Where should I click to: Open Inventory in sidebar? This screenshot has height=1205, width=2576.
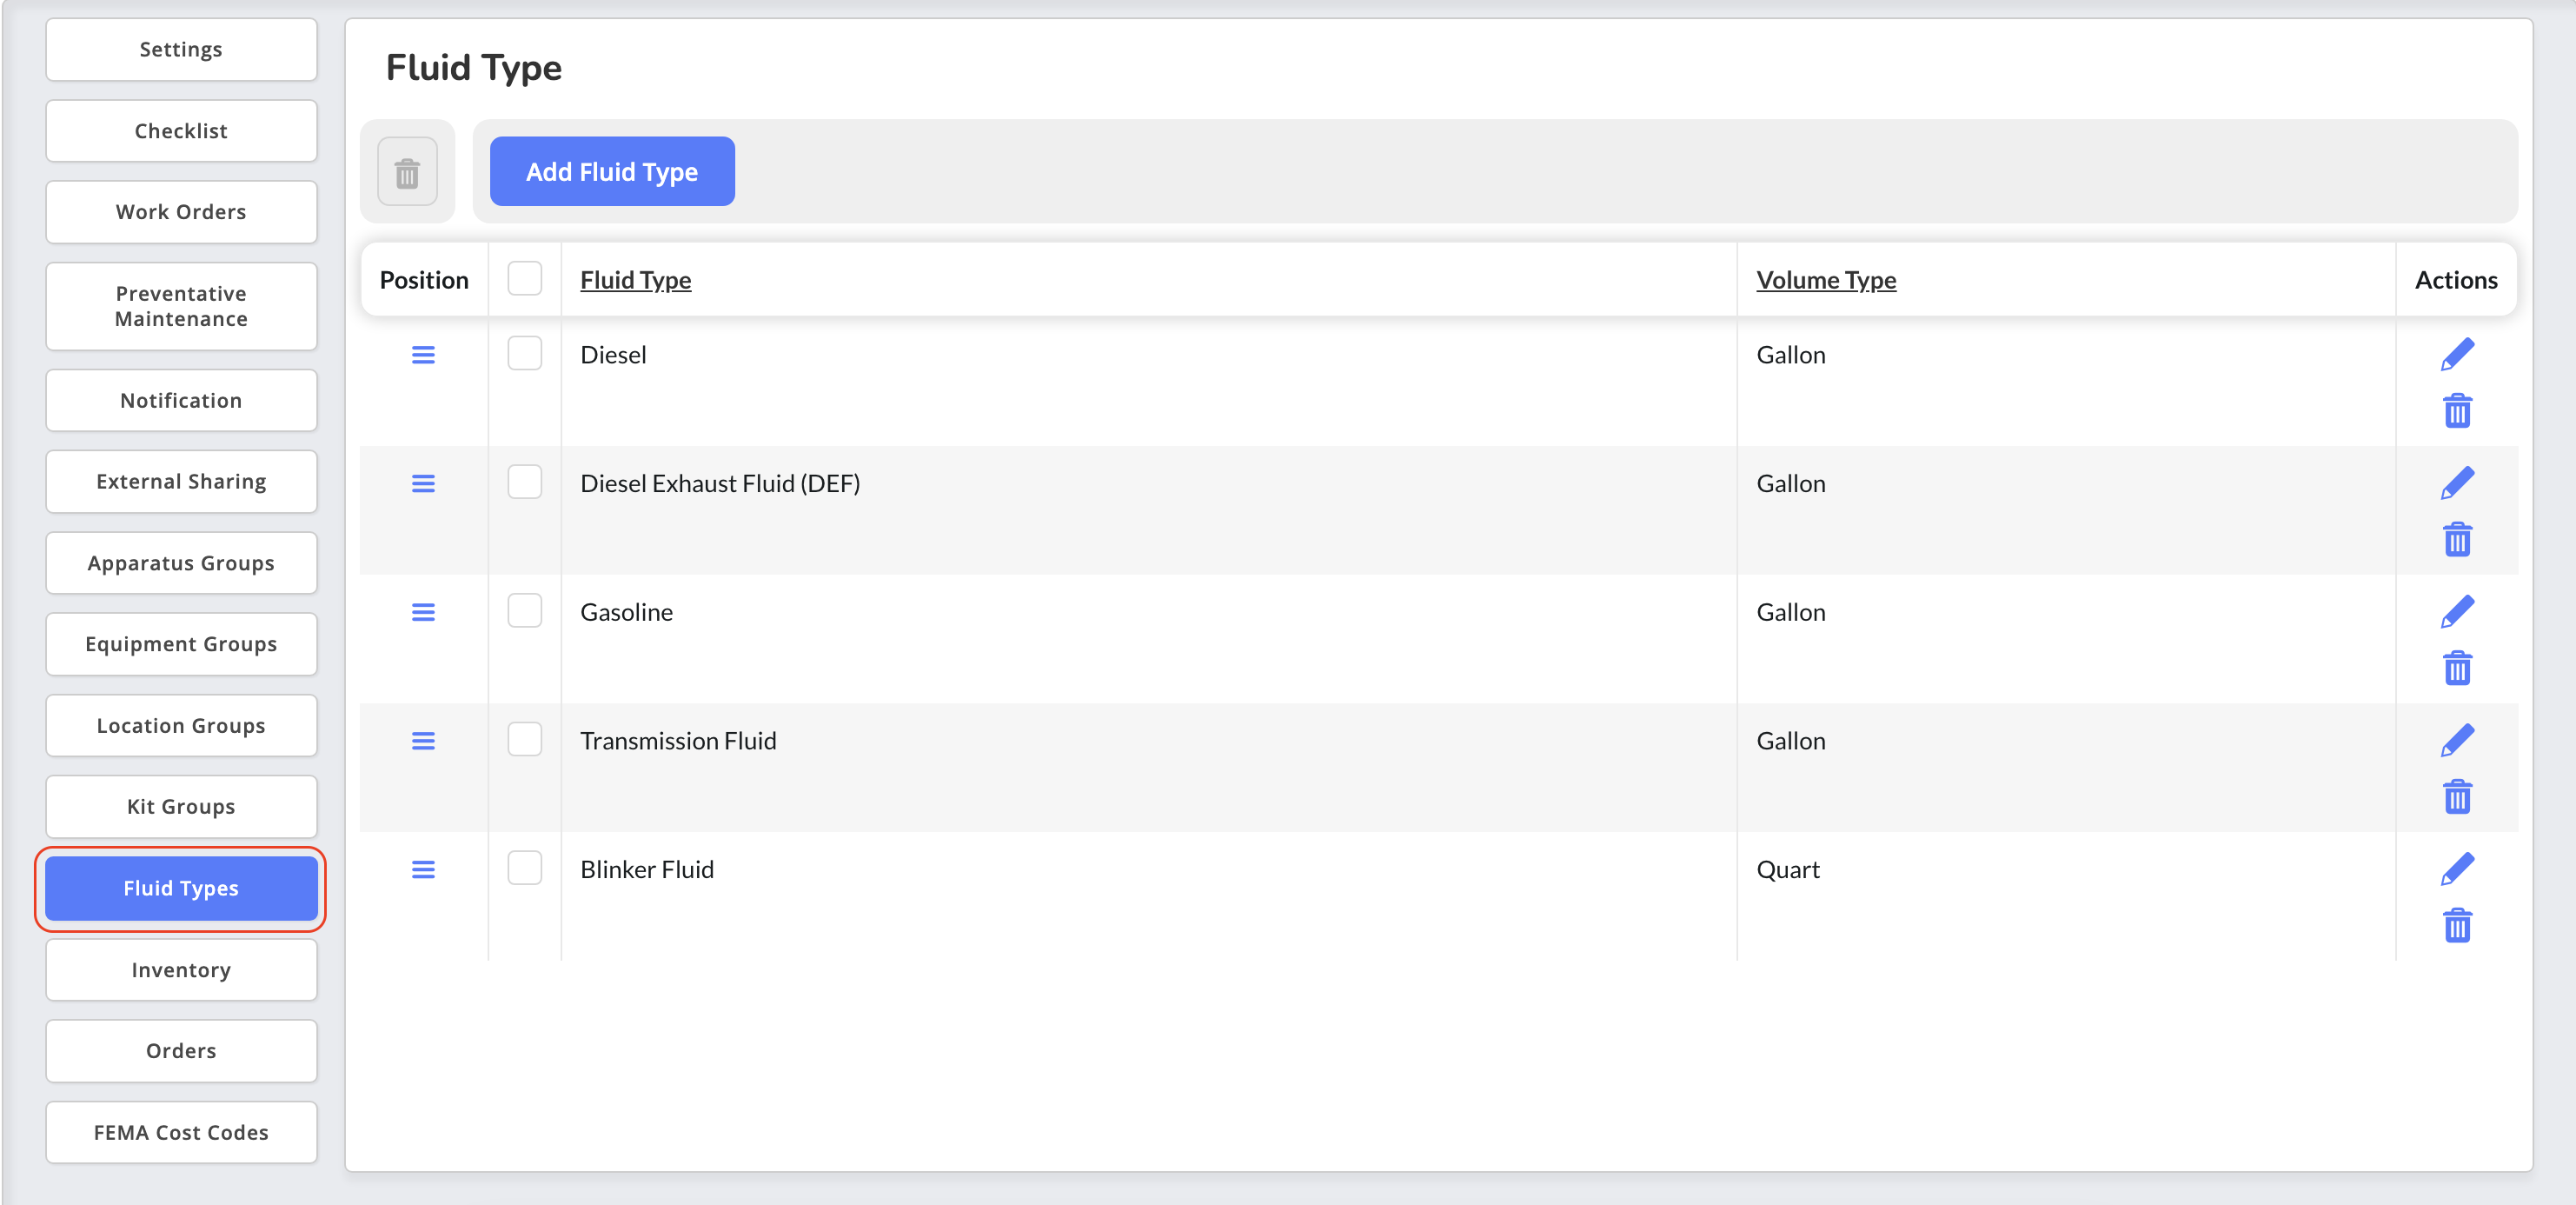(x=181, y=970)
